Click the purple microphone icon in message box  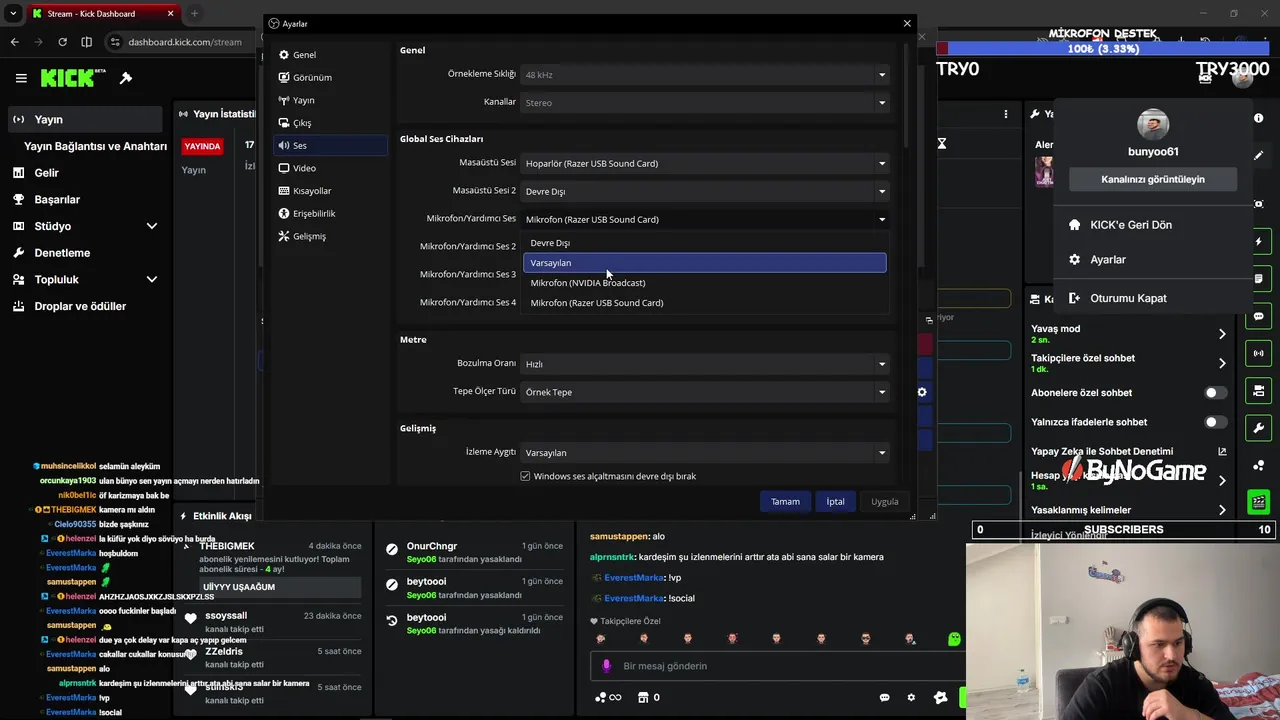[x=606, y=666]
